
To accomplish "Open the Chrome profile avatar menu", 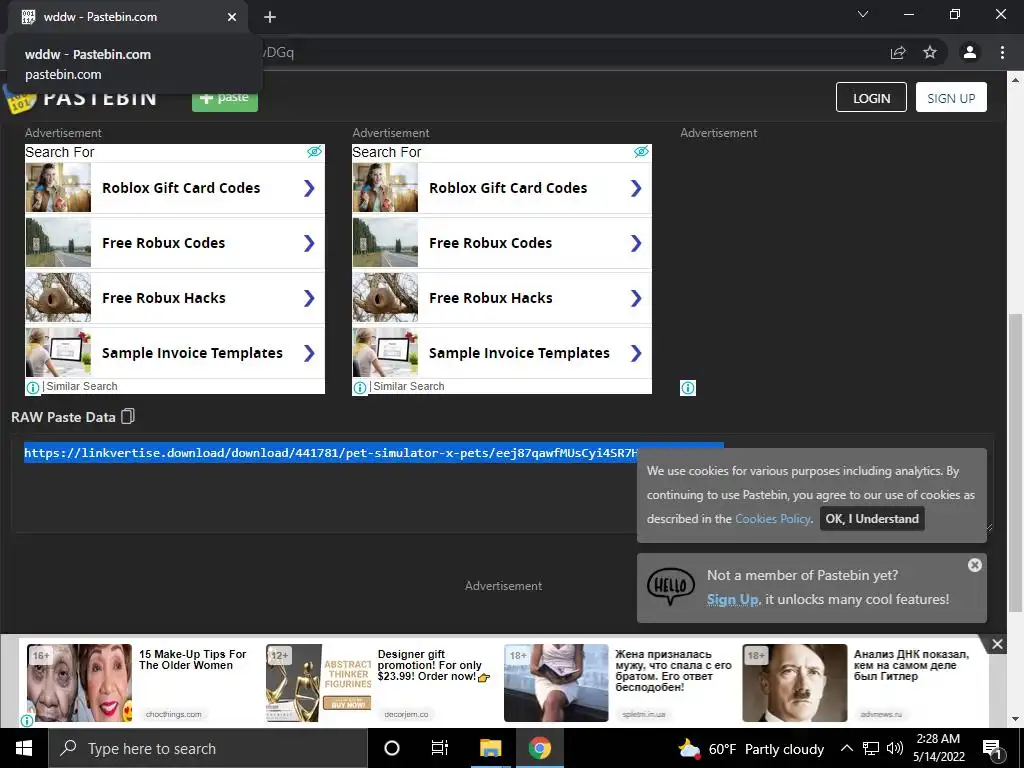I will 970,52.
